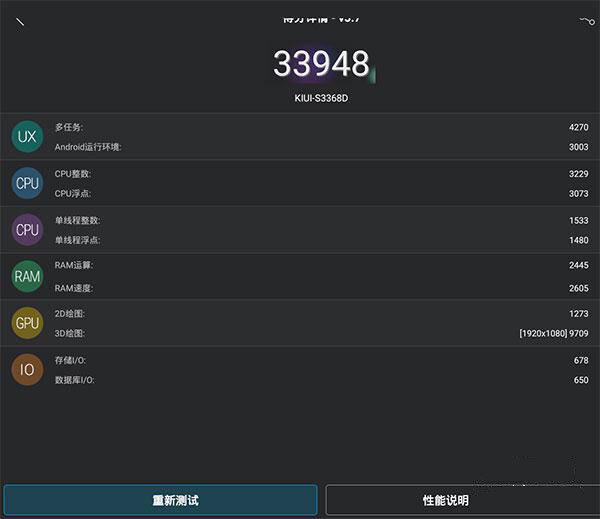600x519 pixels.
Task: Click the storage I/O score 678
Action: (x=581, y=361)
